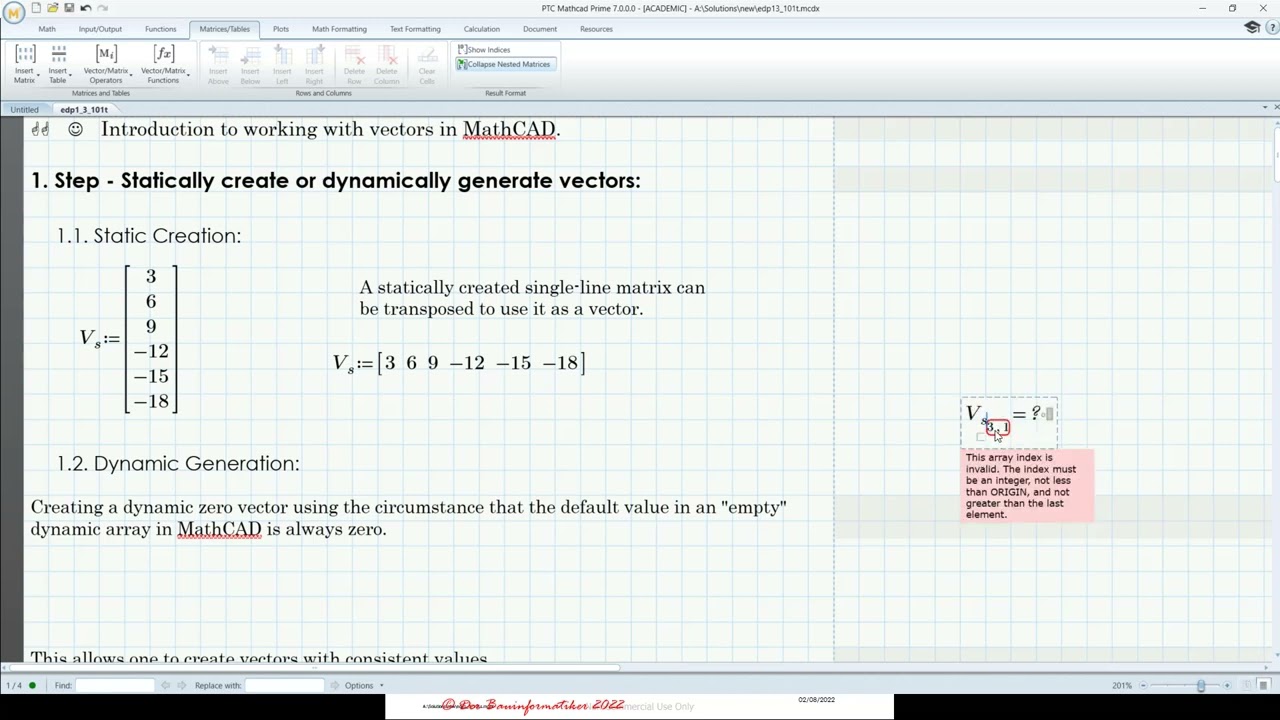Open the Resources ribbon tab

[x=596, y=29]
